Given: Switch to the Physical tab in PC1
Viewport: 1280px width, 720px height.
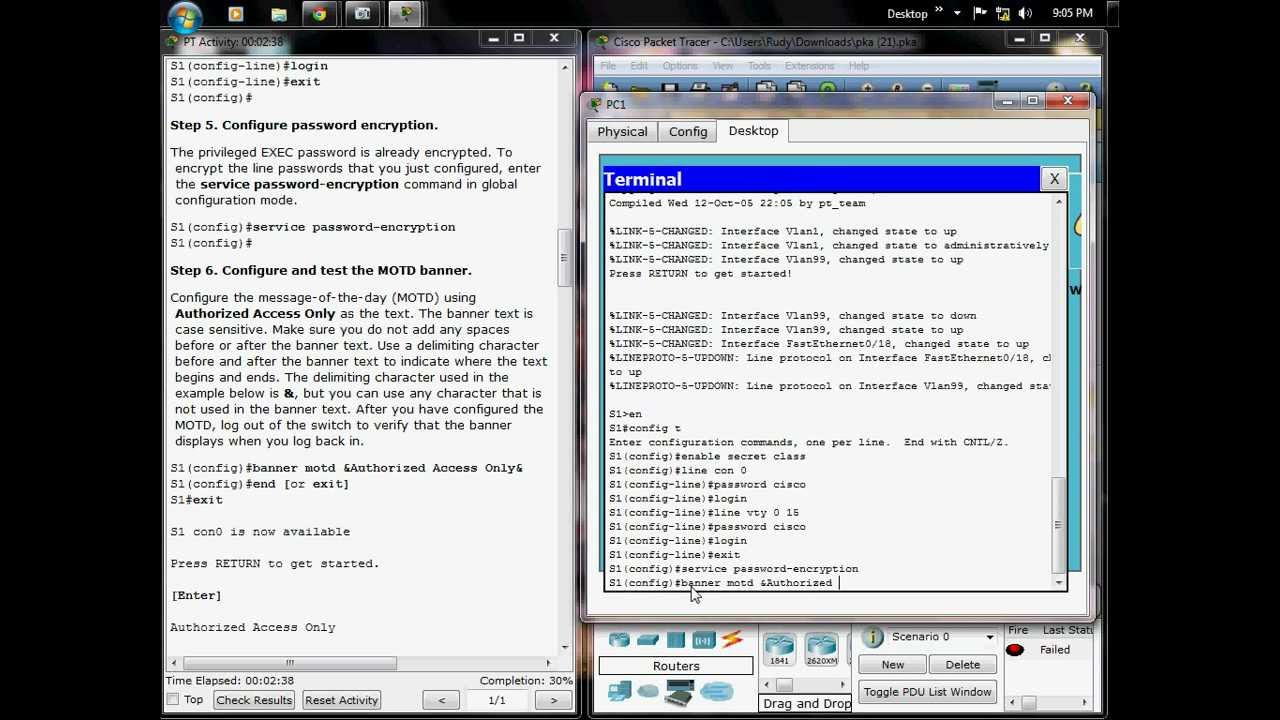Looking at the screenshot, I should [622, 132].
